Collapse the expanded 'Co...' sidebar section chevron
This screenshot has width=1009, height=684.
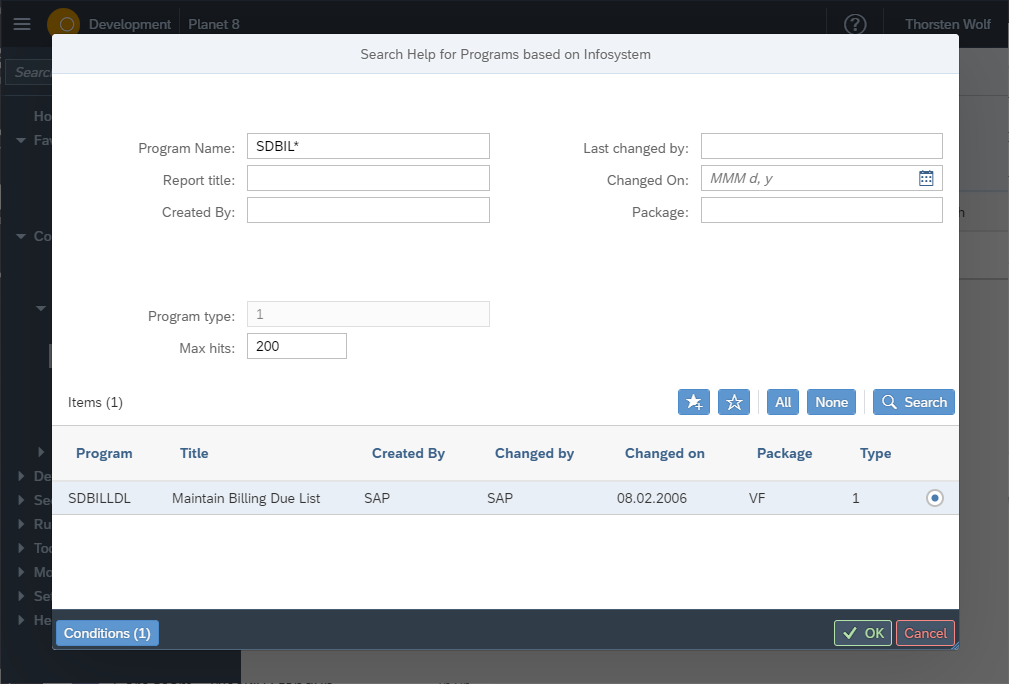coord(21,236)
